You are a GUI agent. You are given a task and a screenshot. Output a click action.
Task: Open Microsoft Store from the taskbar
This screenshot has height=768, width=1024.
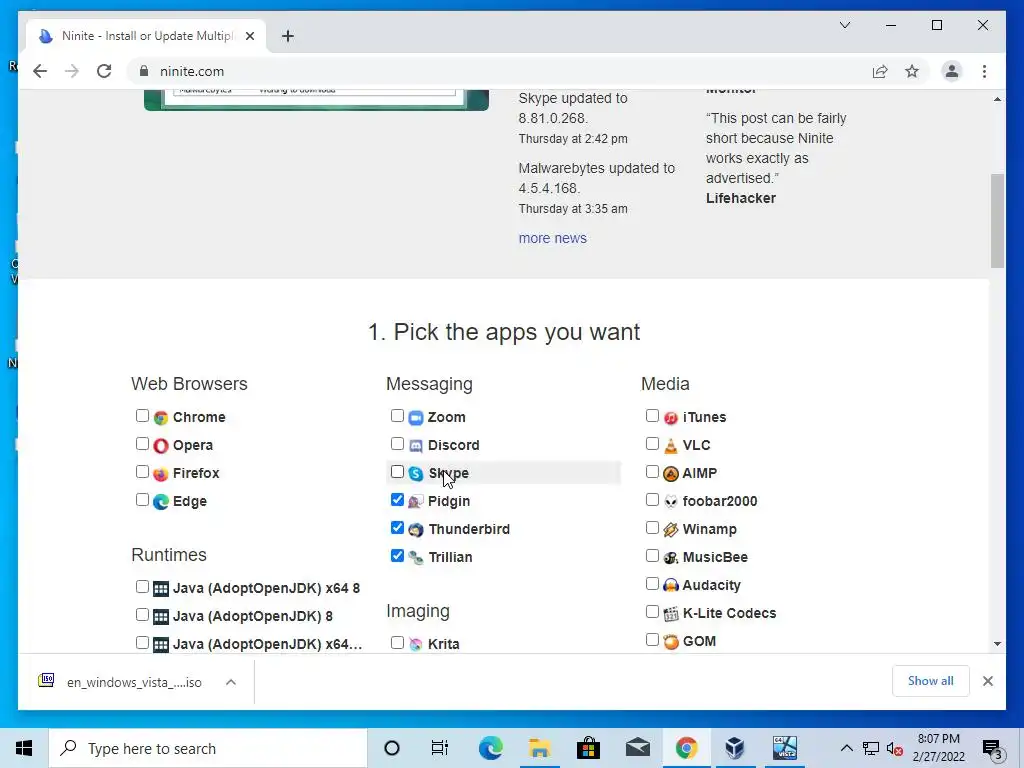588,748
